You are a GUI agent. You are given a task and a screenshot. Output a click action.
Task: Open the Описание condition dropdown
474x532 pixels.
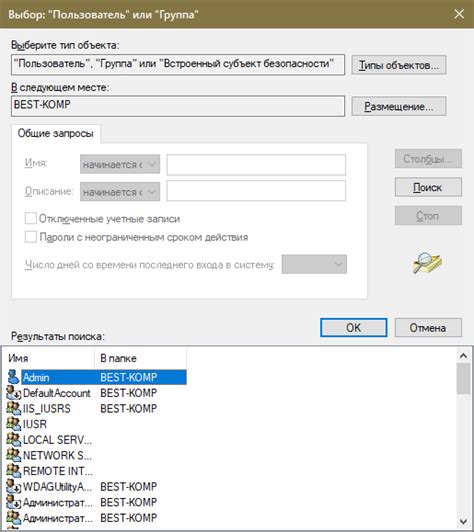(x=120, y=192)
